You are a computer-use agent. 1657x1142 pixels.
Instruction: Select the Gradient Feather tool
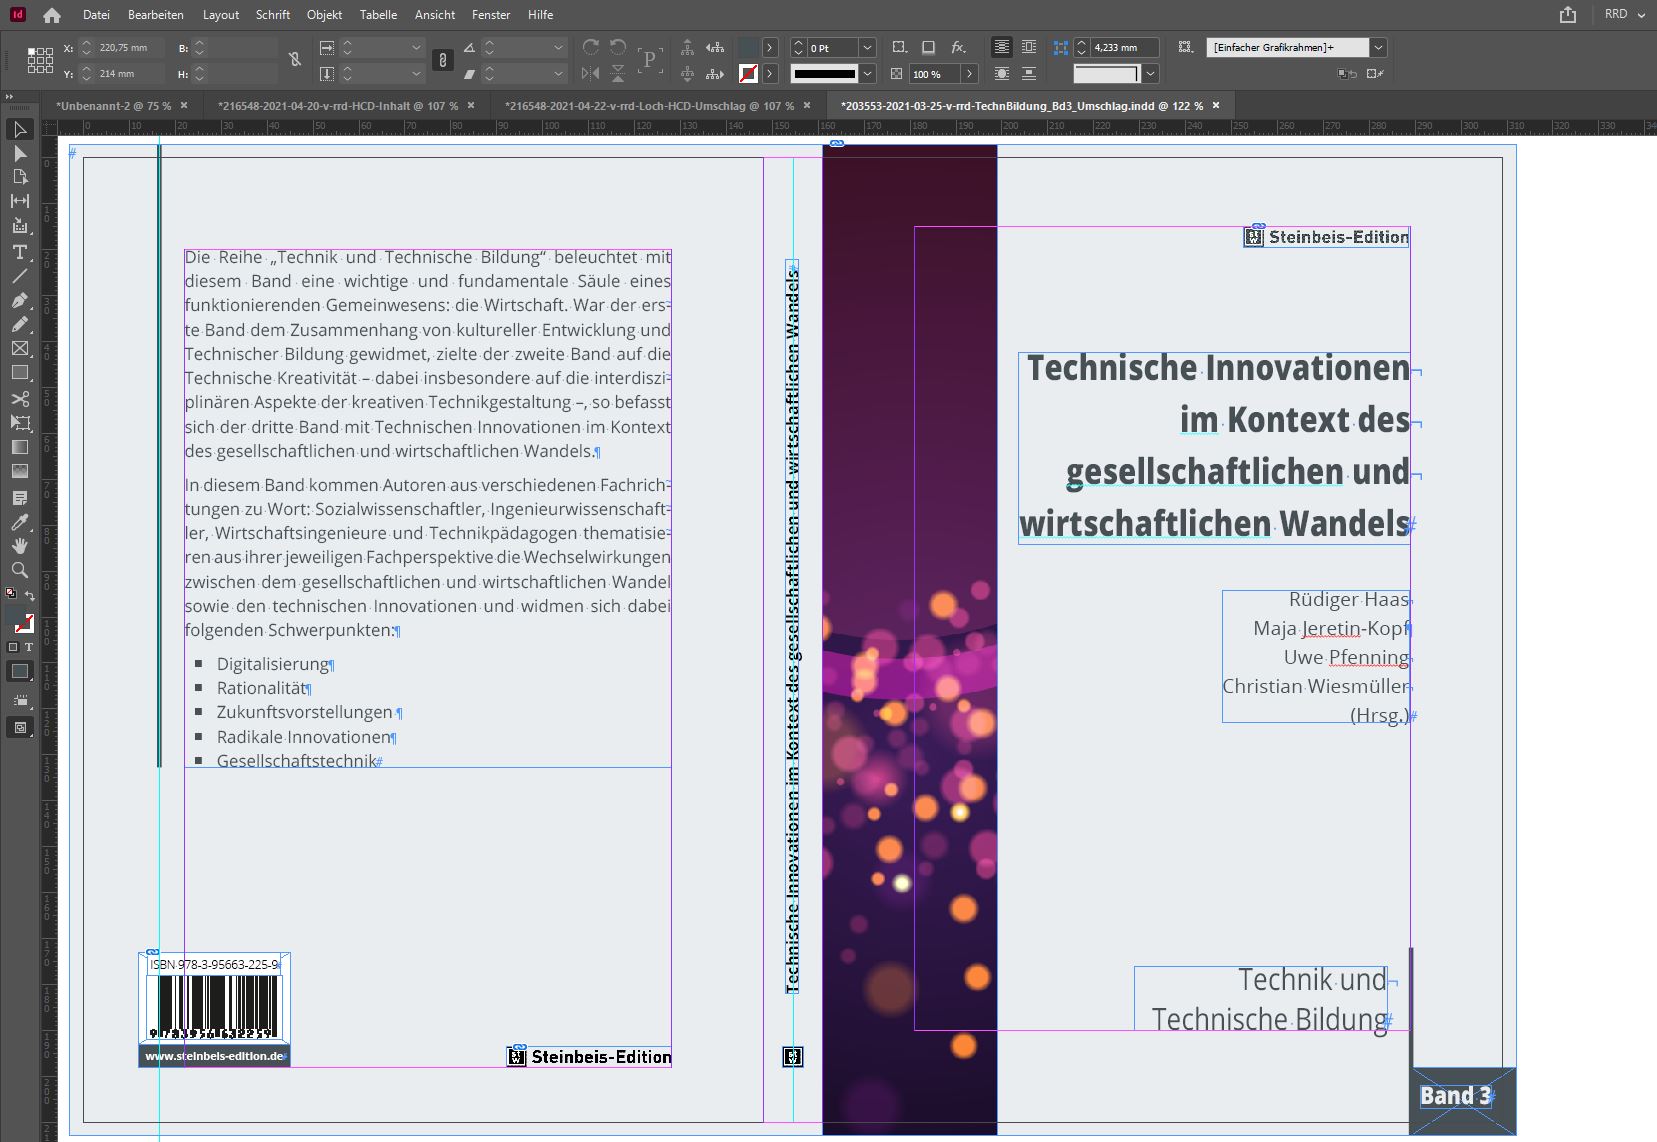click(x=19, y=471)
